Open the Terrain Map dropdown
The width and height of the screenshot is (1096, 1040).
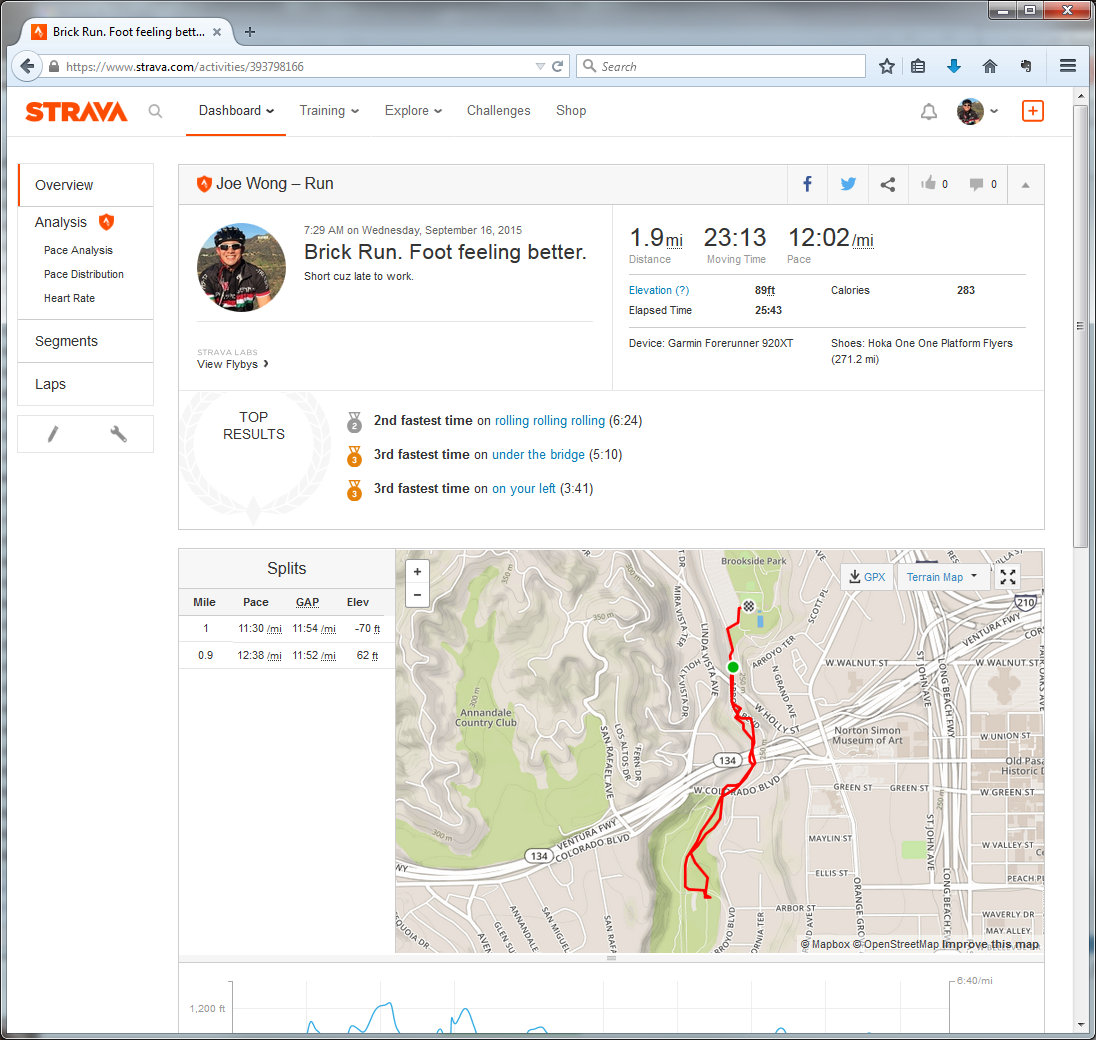942,577
